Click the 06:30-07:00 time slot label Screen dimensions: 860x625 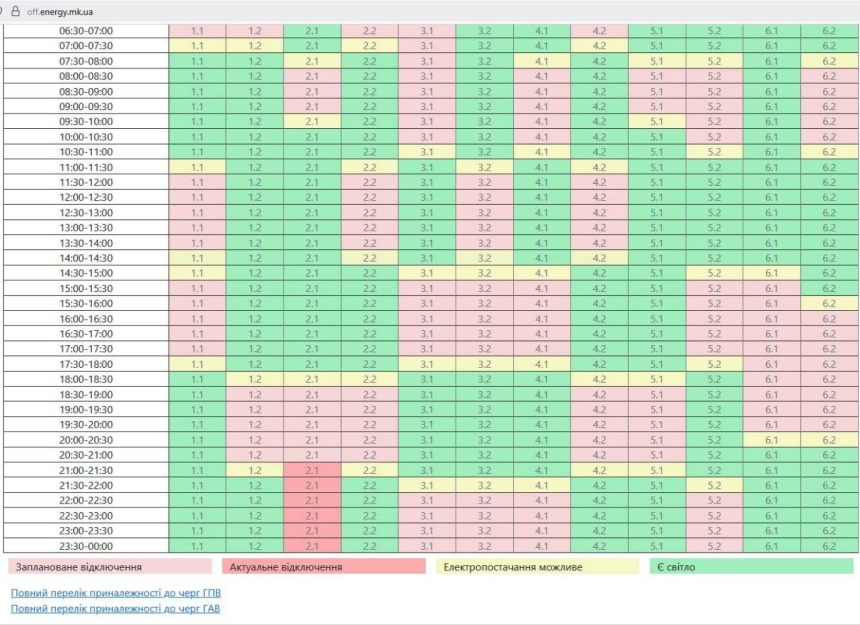click(86, 30)
